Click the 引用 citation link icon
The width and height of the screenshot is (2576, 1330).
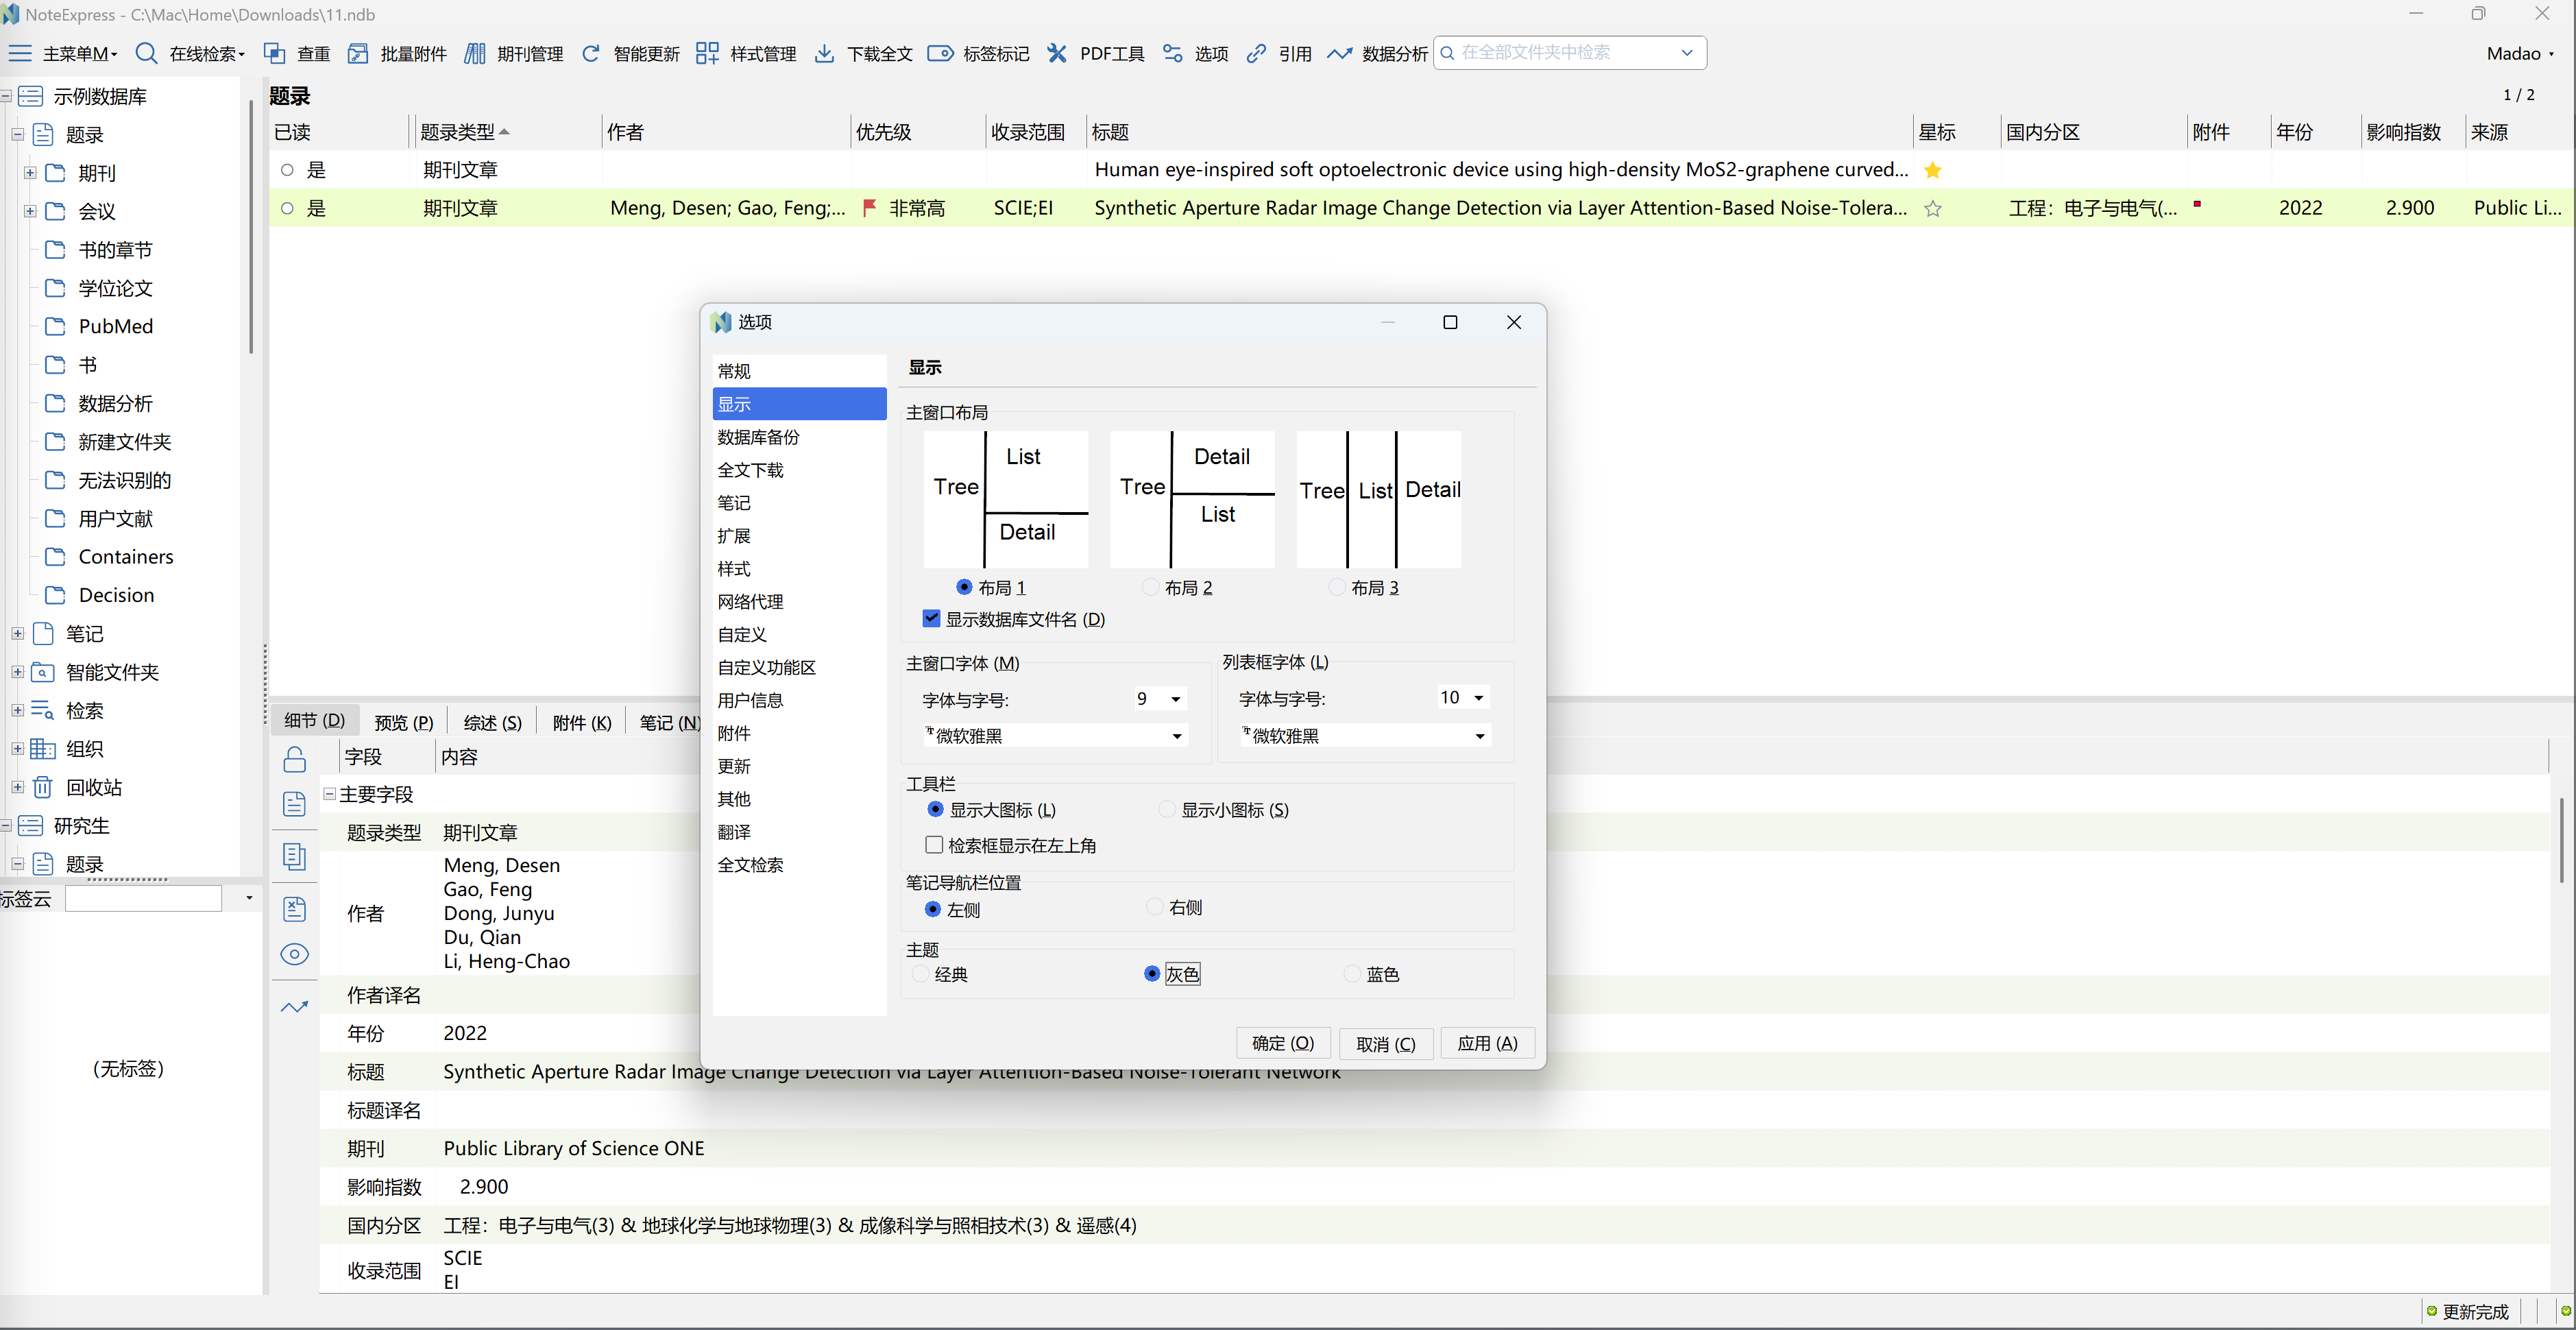tap(1256, 53)
